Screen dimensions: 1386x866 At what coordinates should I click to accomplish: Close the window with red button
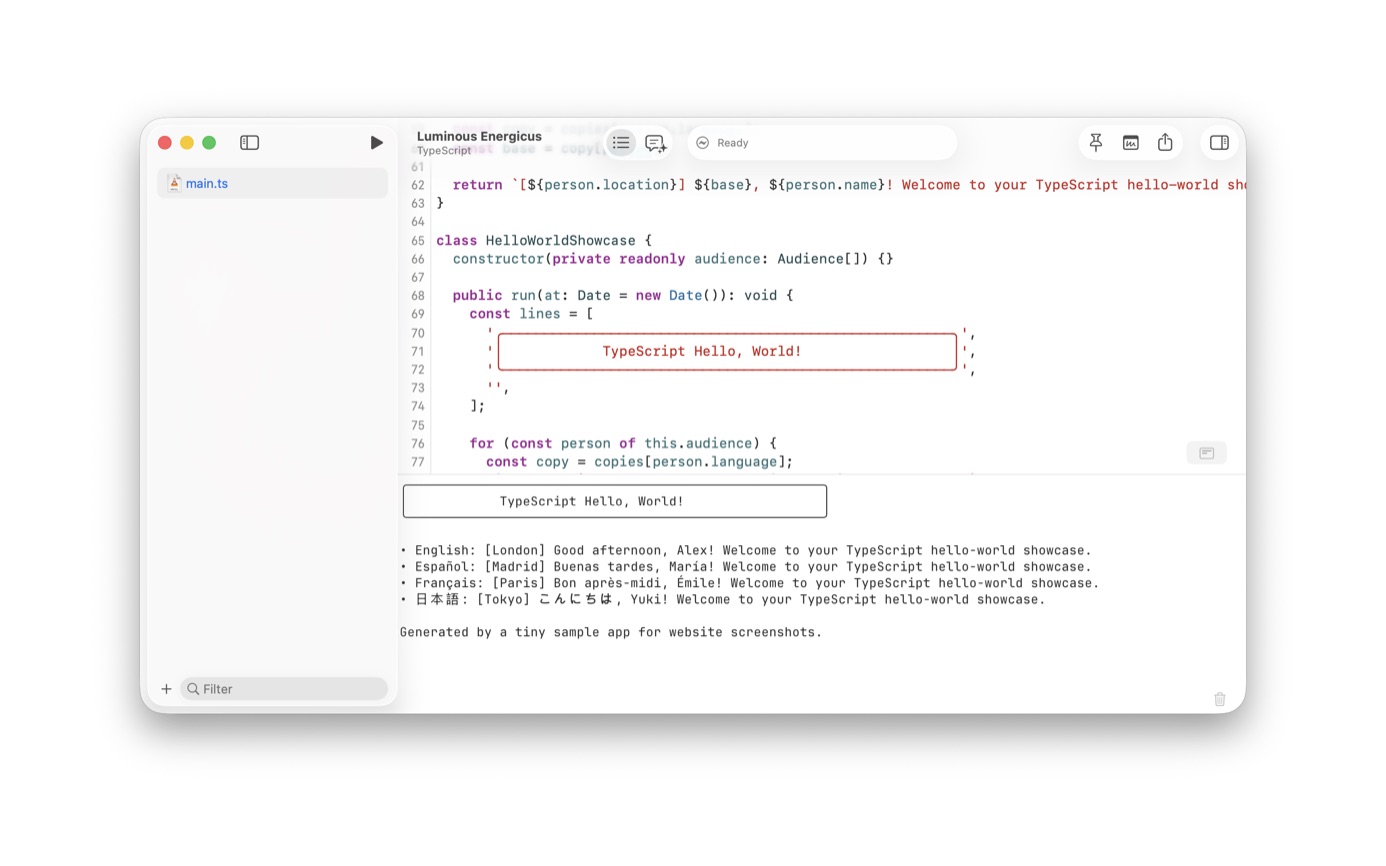(x=165, y=143)
